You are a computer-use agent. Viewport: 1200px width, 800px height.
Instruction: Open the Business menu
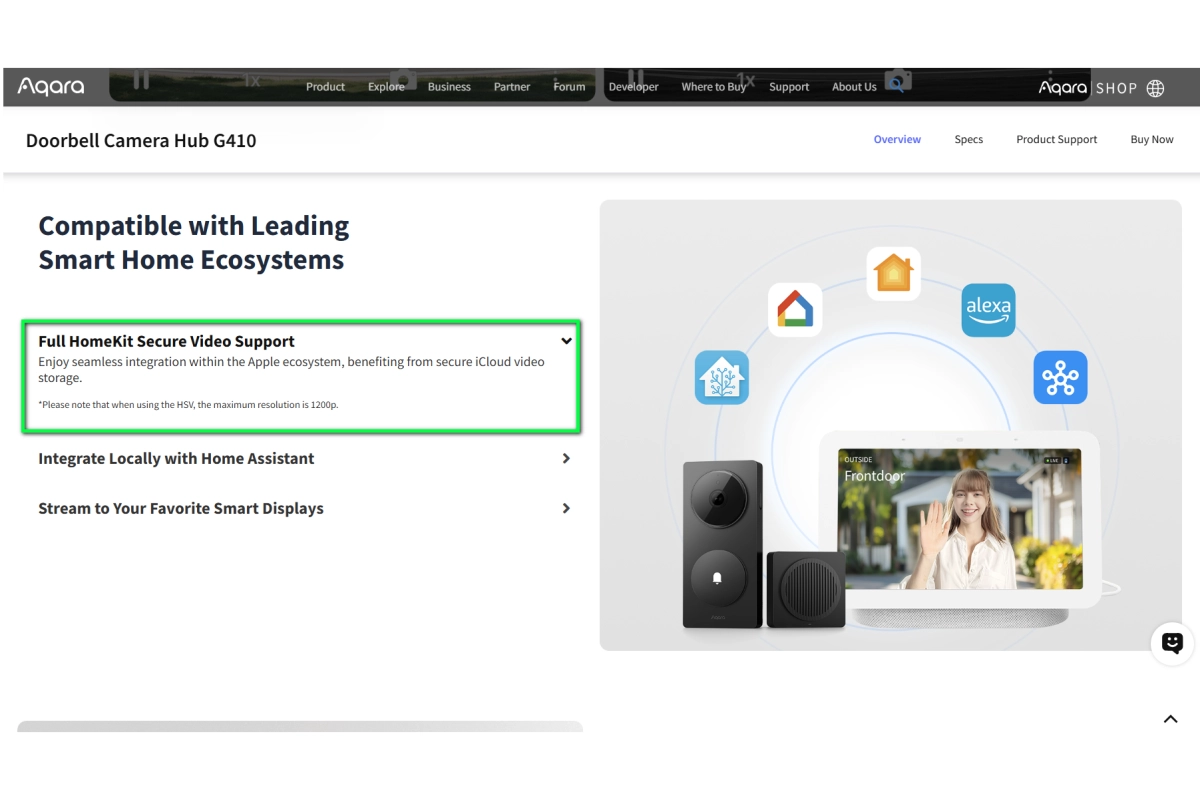449,87
